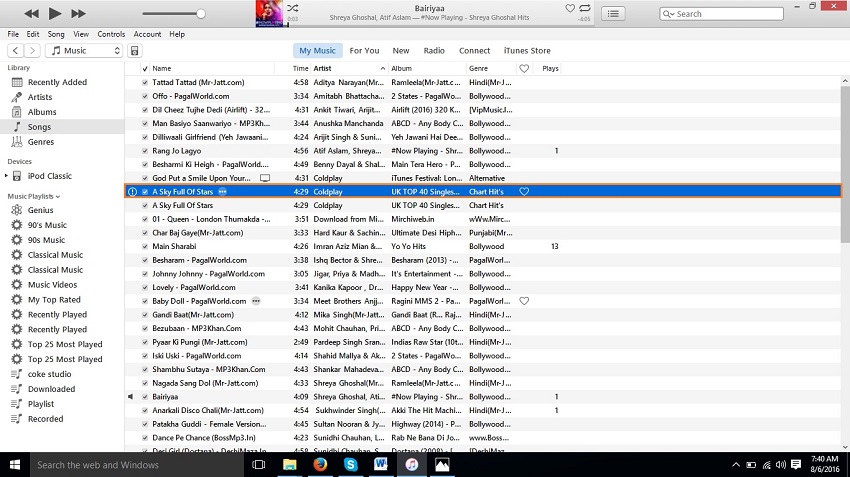Open the iPod Classic device
The height and width of the screenshot is (477, 850).
pos(50,176)
